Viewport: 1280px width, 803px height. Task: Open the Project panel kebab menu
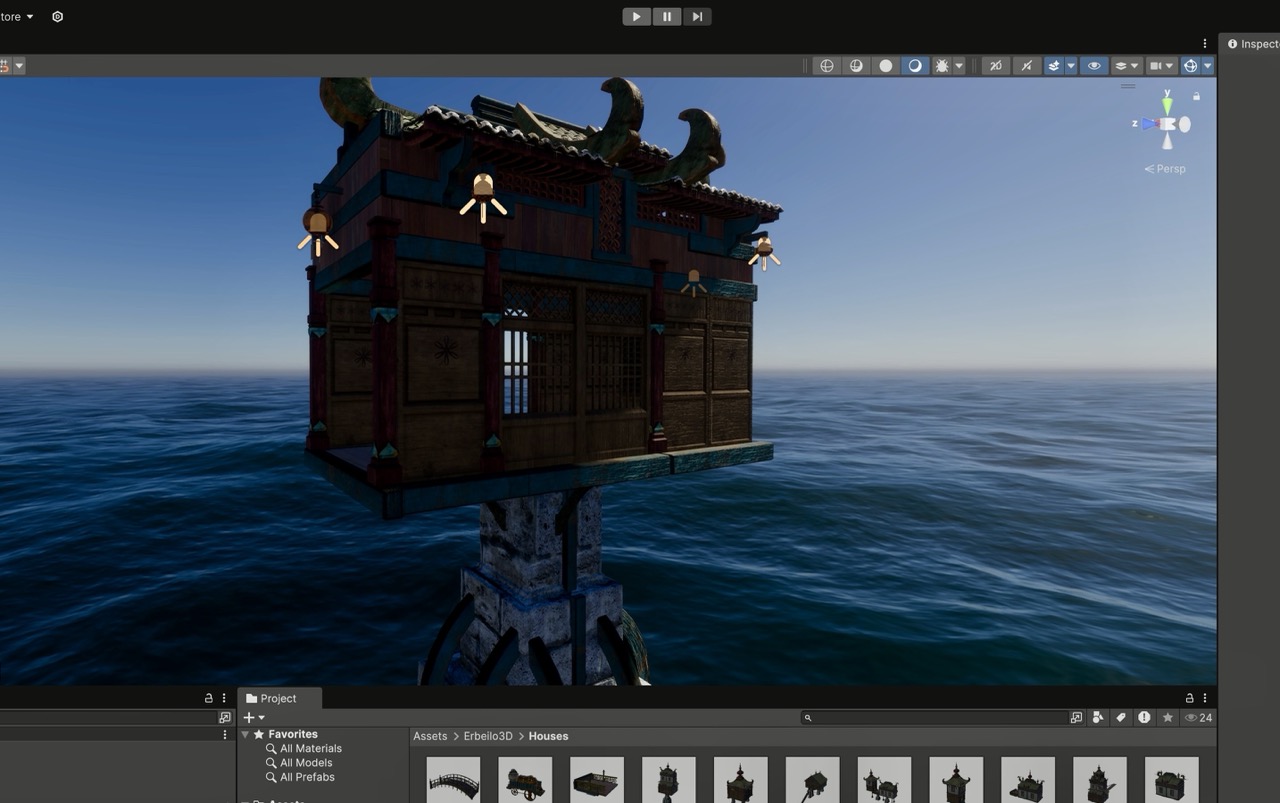tap(1205, 698)
